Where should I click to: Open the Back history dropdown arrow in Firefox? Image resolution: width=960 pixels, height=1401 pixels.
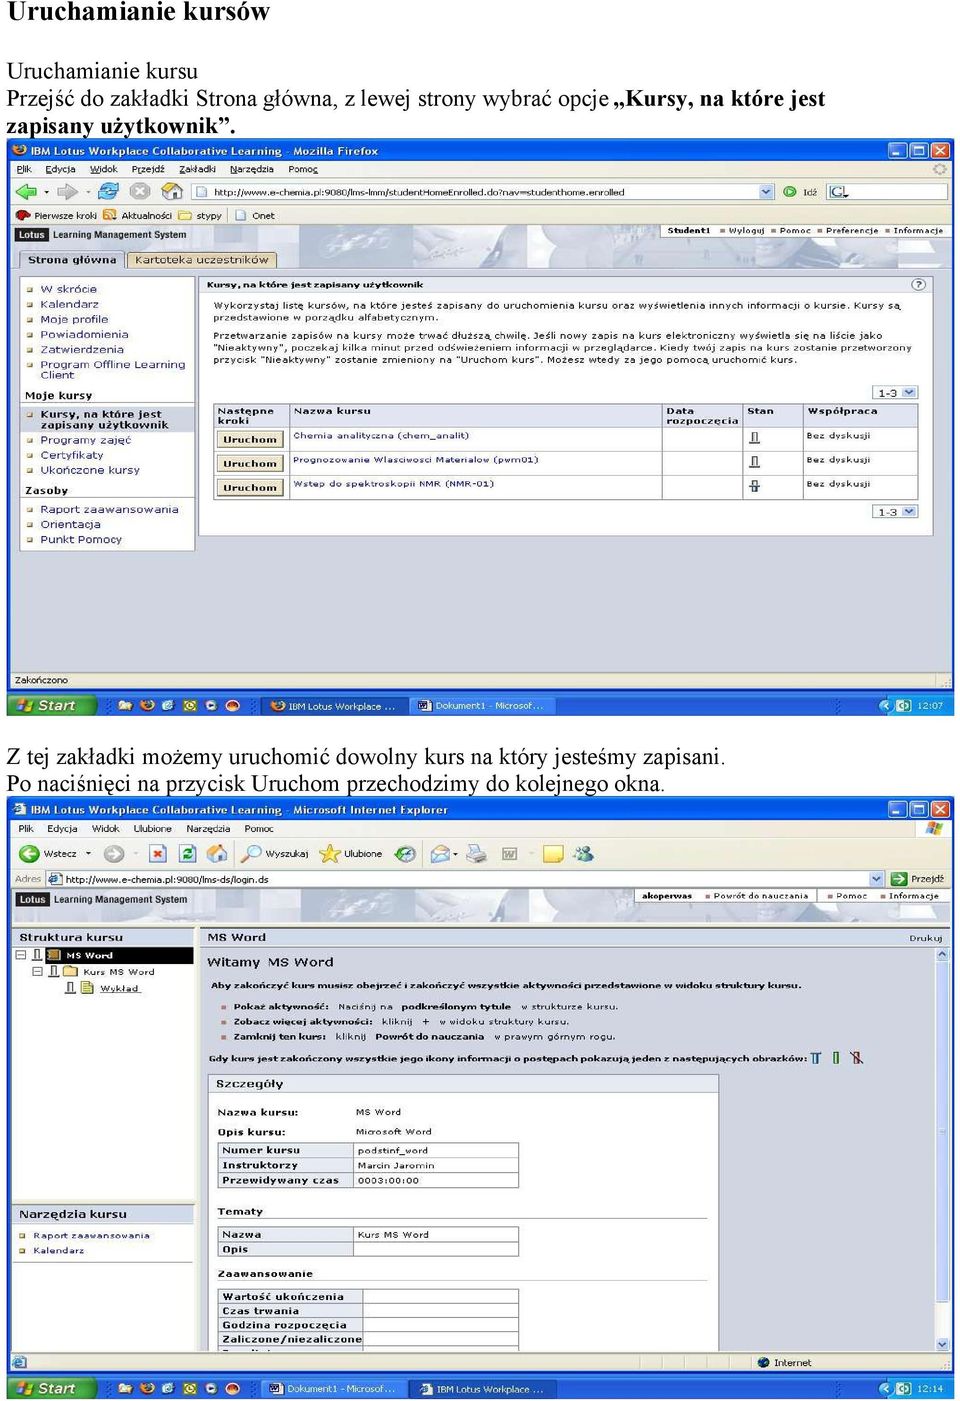(46, 192)
